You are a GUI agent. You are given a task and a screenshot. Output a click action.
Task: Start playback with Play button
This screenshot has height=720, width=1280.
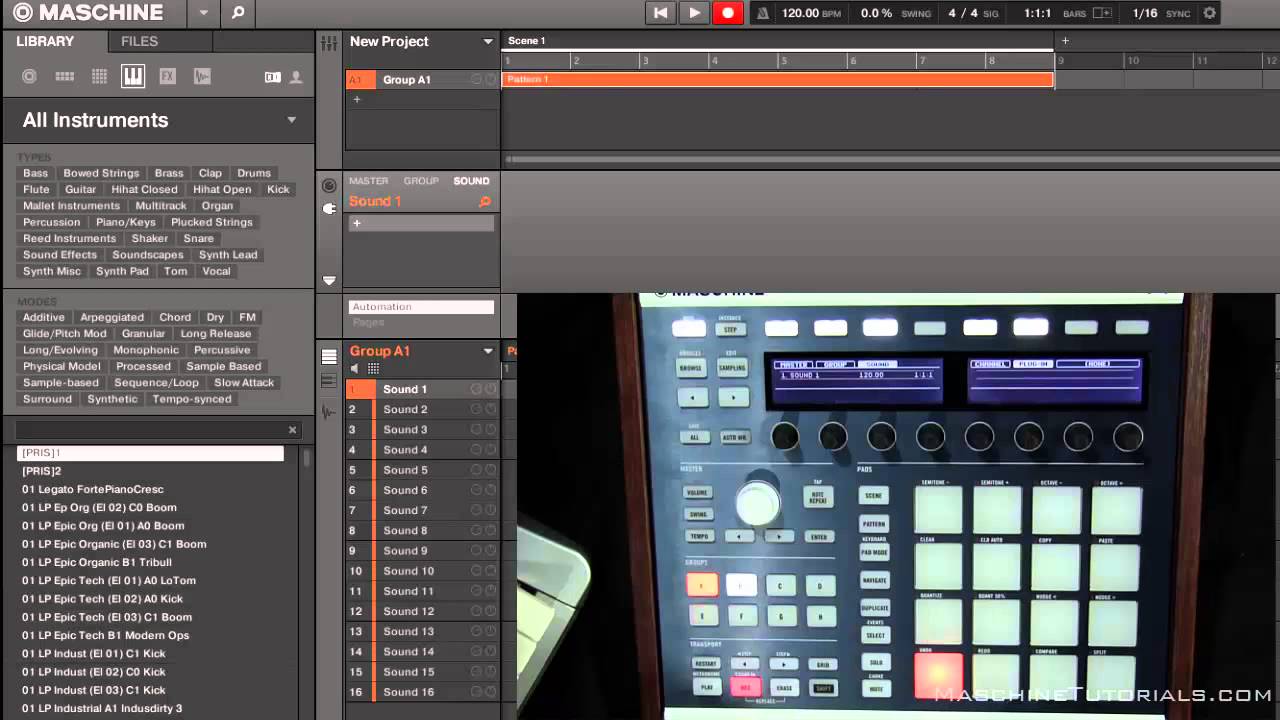[694, 13]
